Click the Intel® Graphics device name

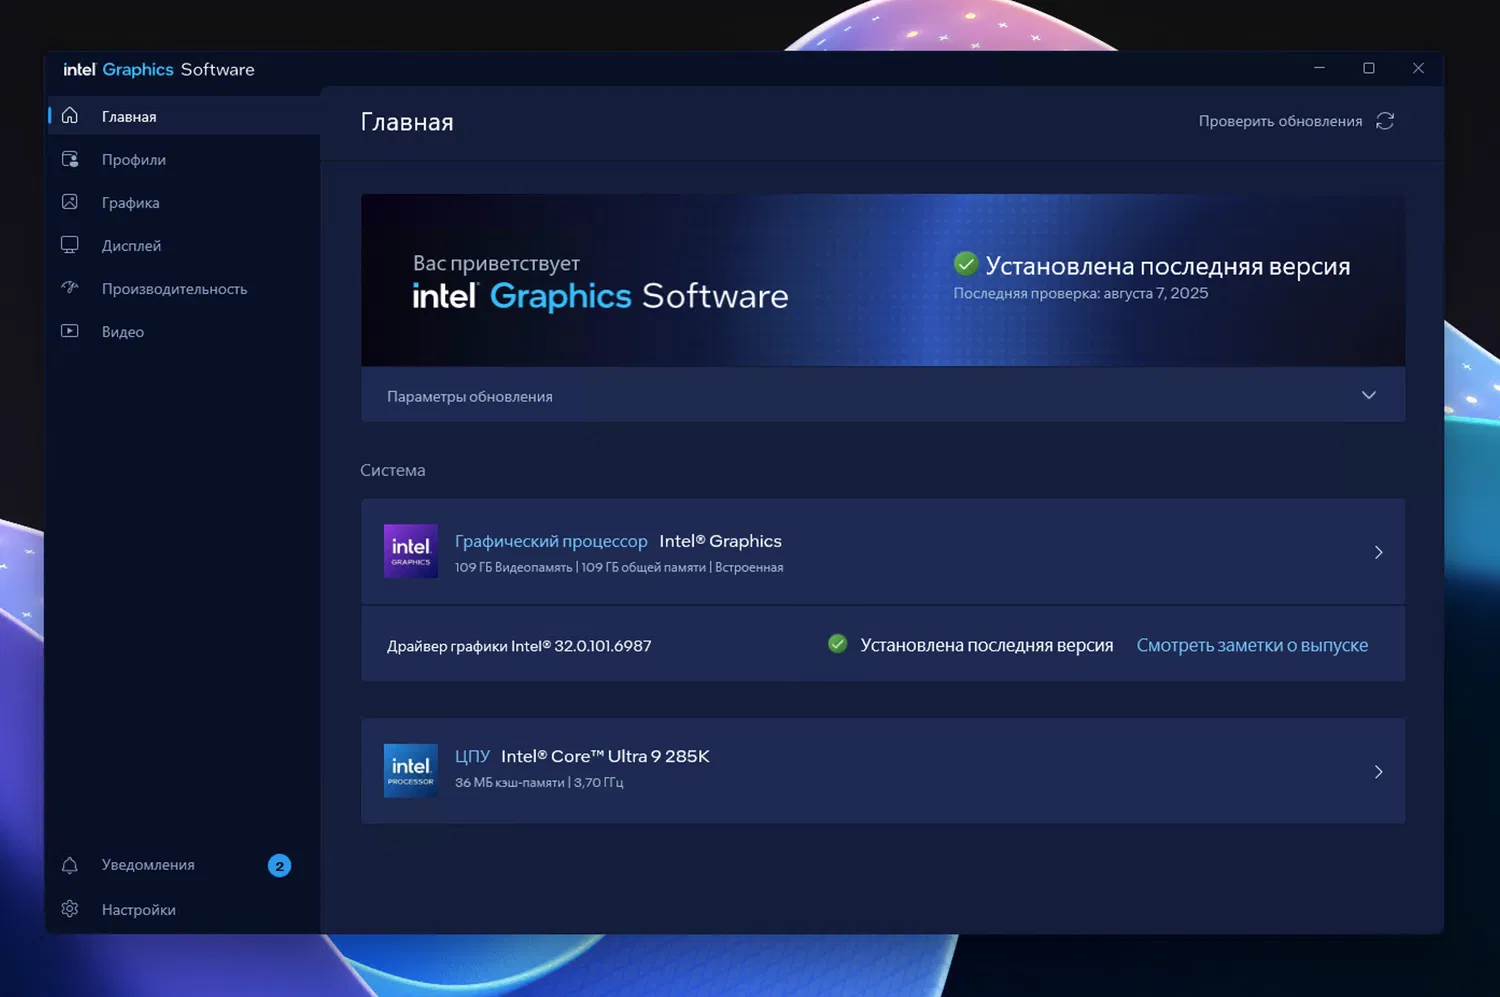pos(721,541)
